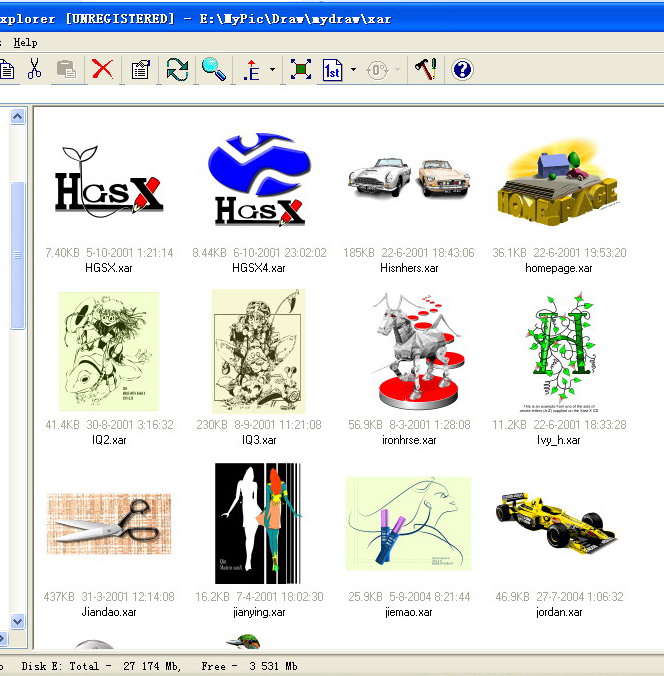Click file name IQ2.xar
Screen dimensions: 664x676
pos(109,440)
